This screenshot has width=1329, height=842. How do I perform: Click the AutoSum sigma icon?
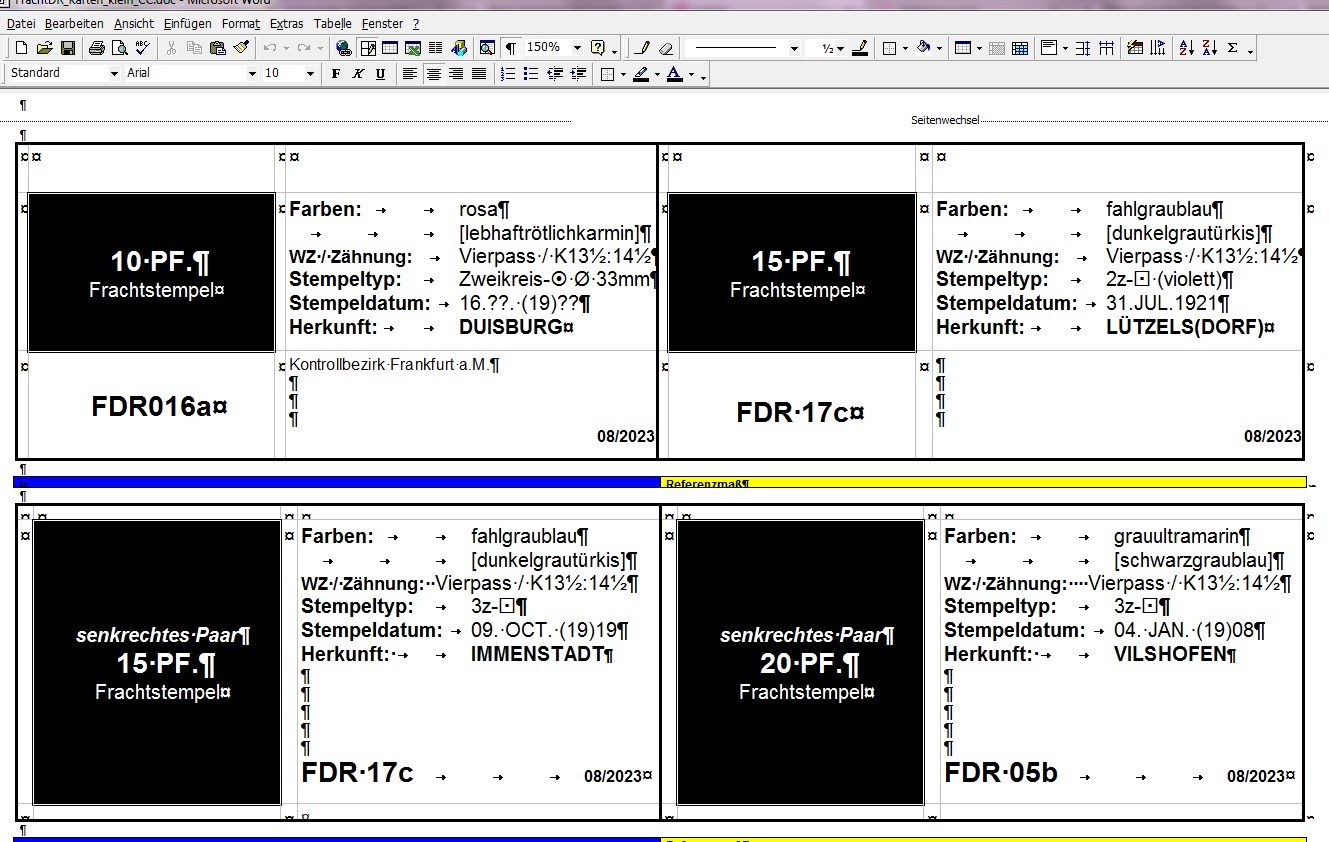(1232, 48)
